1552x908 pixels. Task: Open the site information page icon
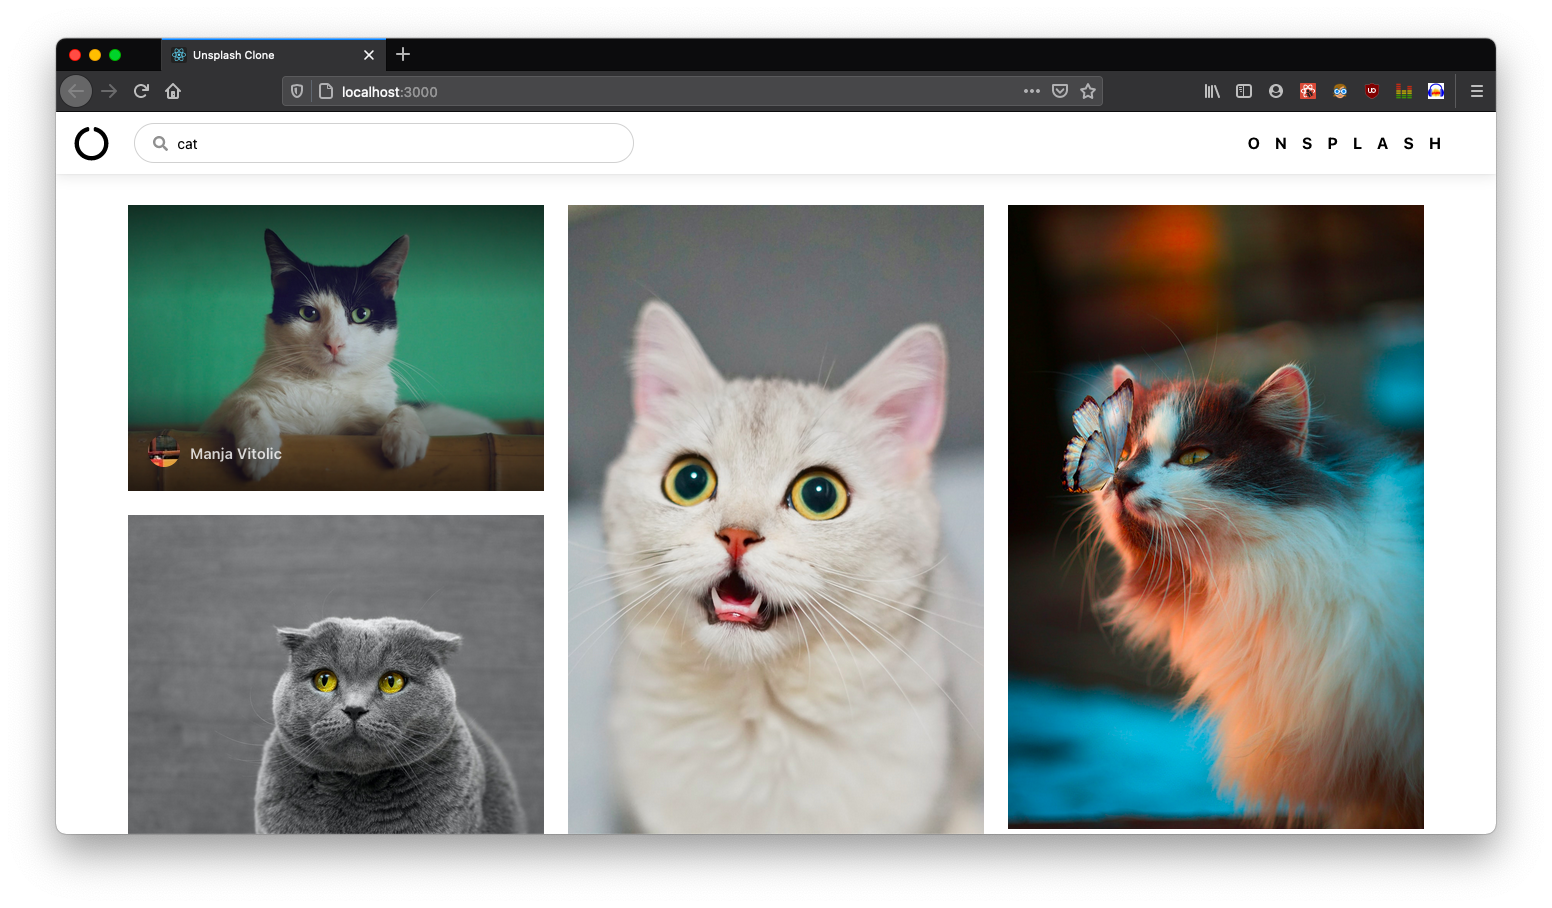tap(325, 91)
